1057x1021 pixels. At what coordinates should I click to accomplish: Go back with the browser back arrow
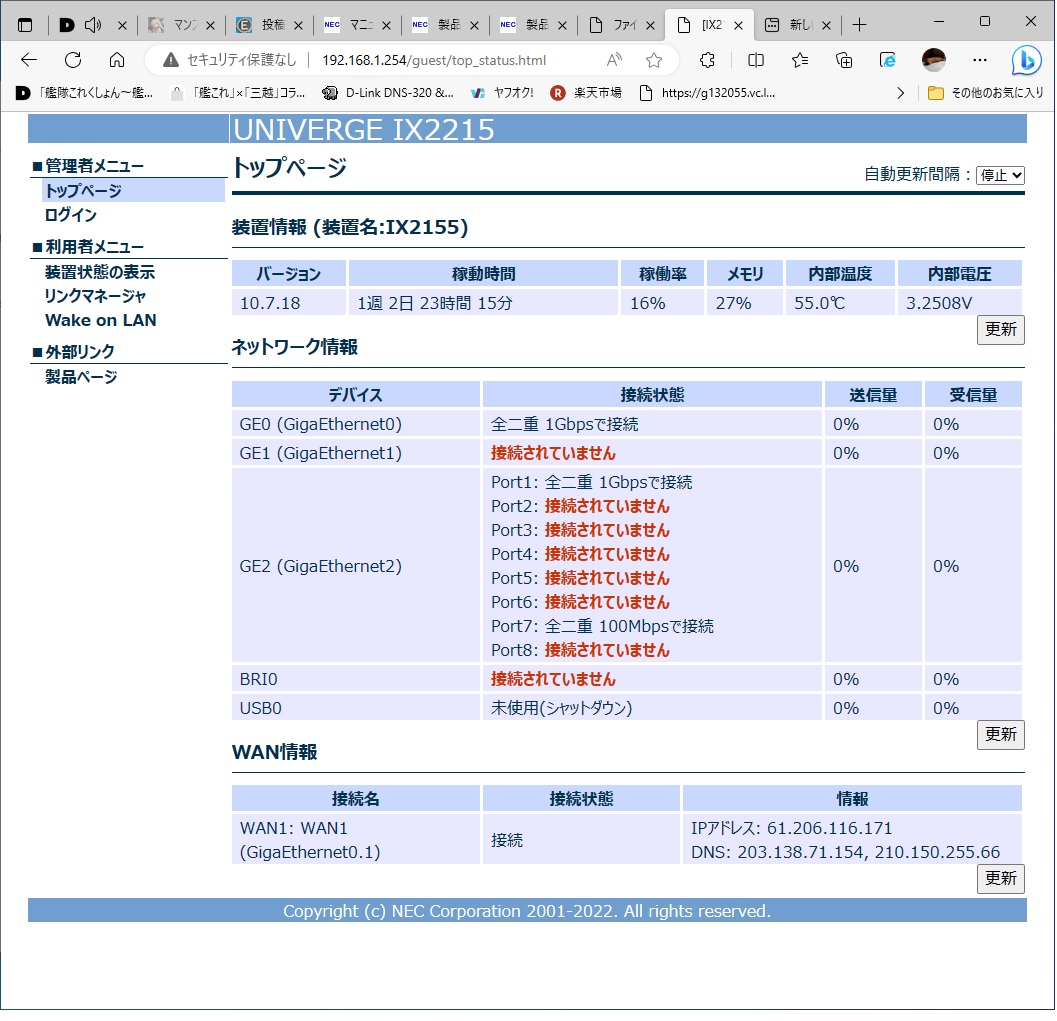point(29,60)
